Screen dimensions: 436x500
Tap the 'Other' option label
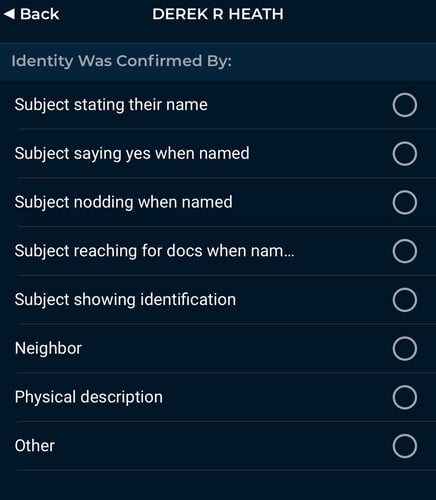35,446
